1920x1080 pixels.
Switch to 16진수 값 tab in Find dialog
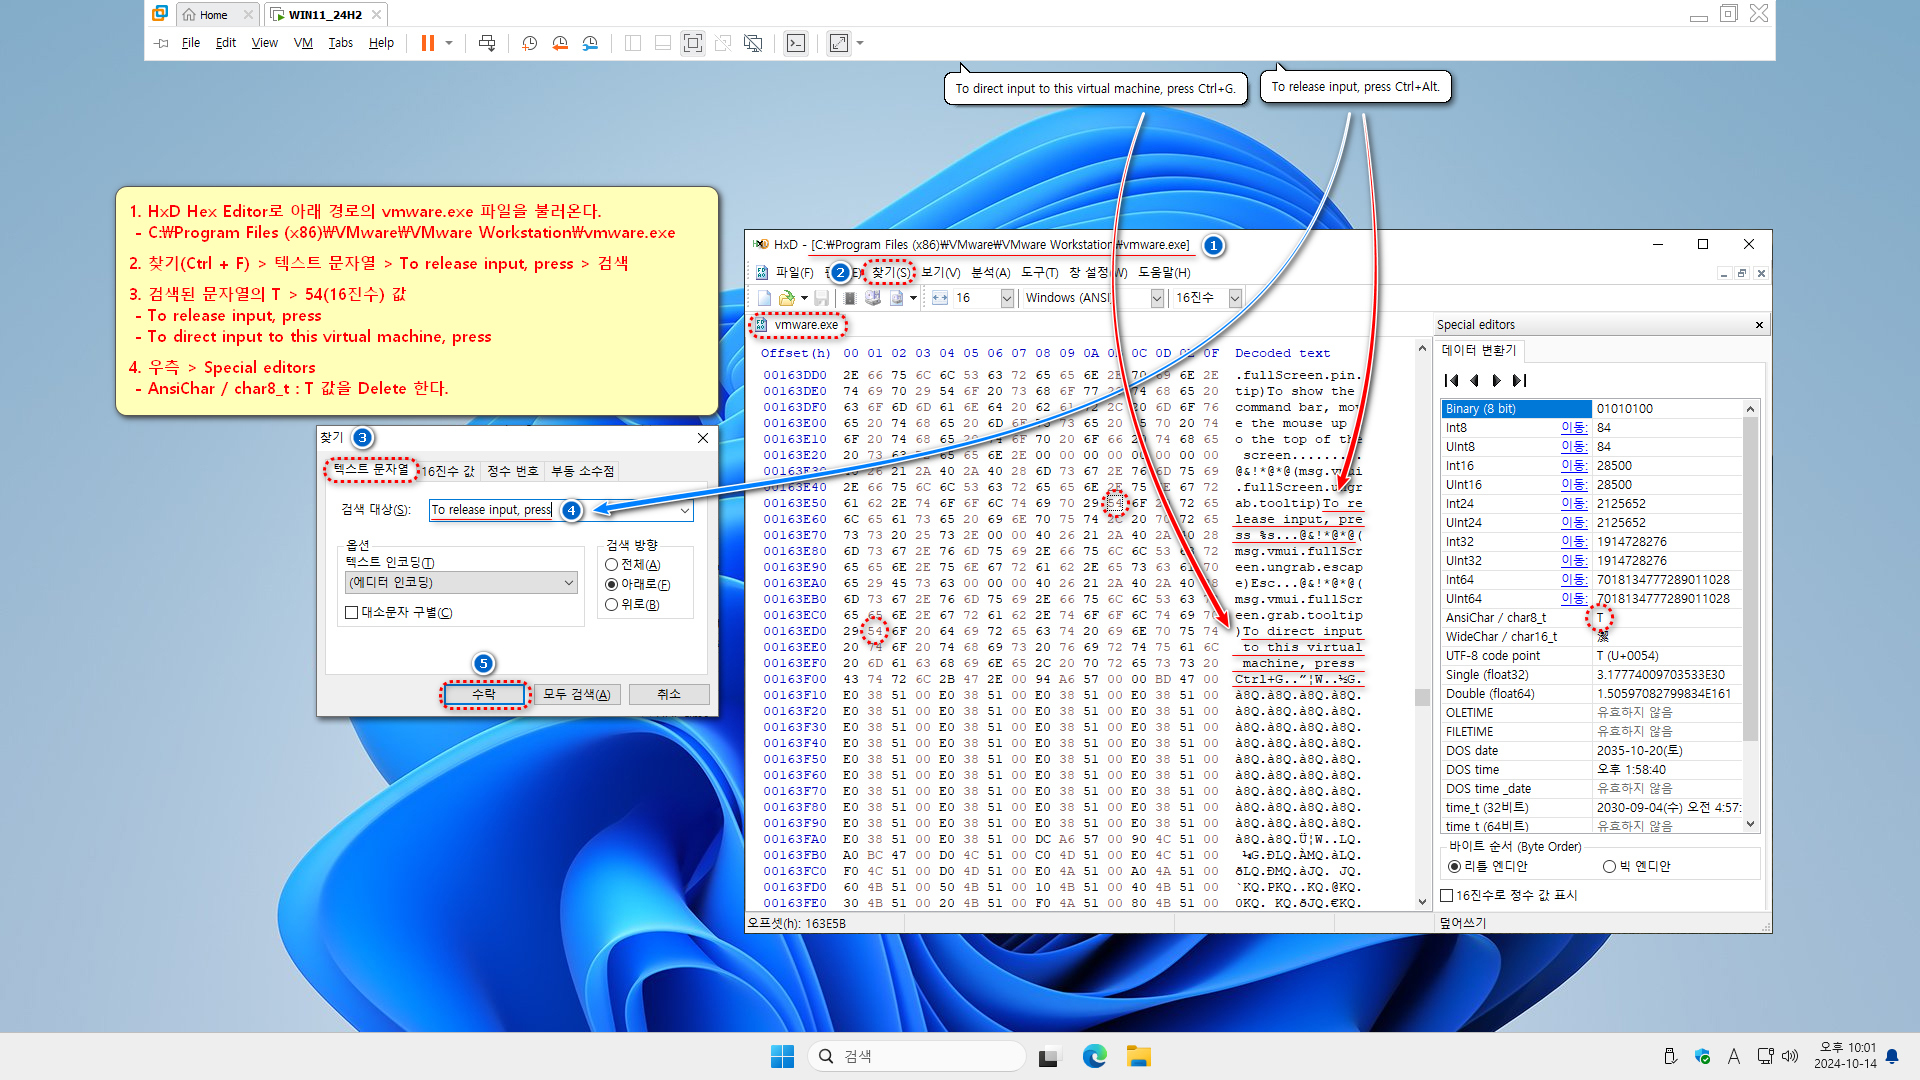pyautogui.click(x=448, y=471)
